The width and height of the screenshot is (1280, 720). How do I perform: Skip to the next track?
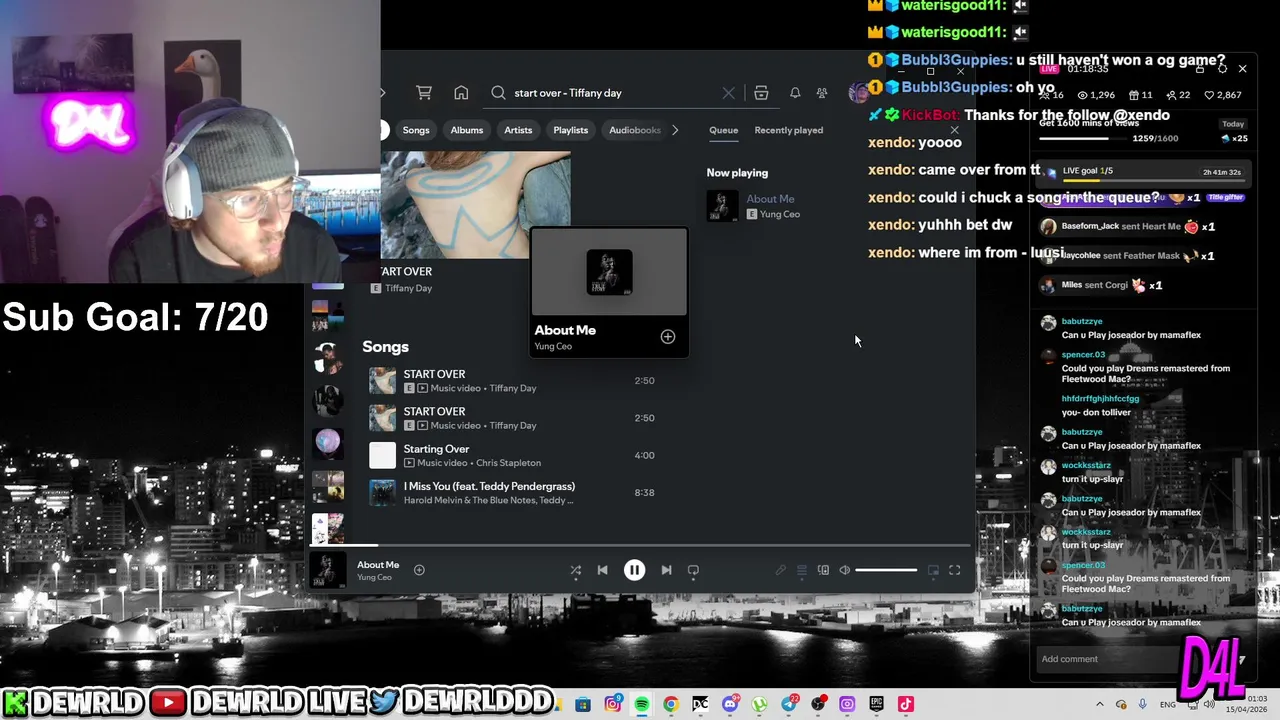(666, 570)
